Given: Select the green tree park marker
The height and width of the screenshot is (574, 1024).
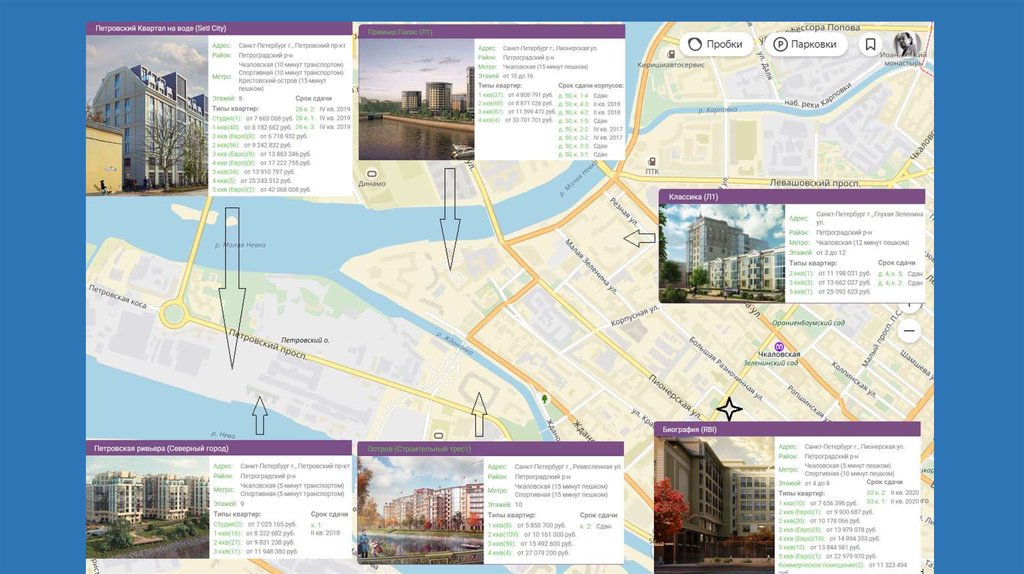Looking at the screenshot, I should pyautogui.click(x=545, y=398).
